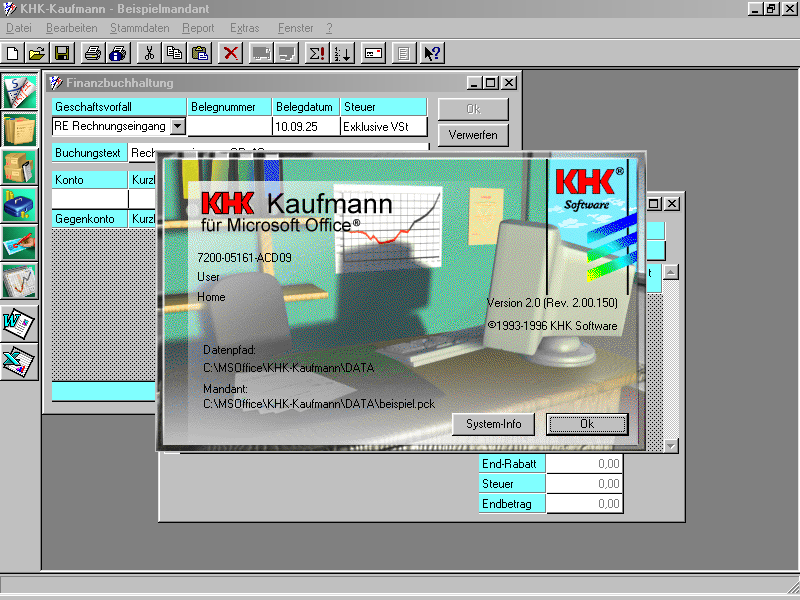Screen dimensions: 800x600
Task: Save using the floppy disk icon
Action: [61, 53]
